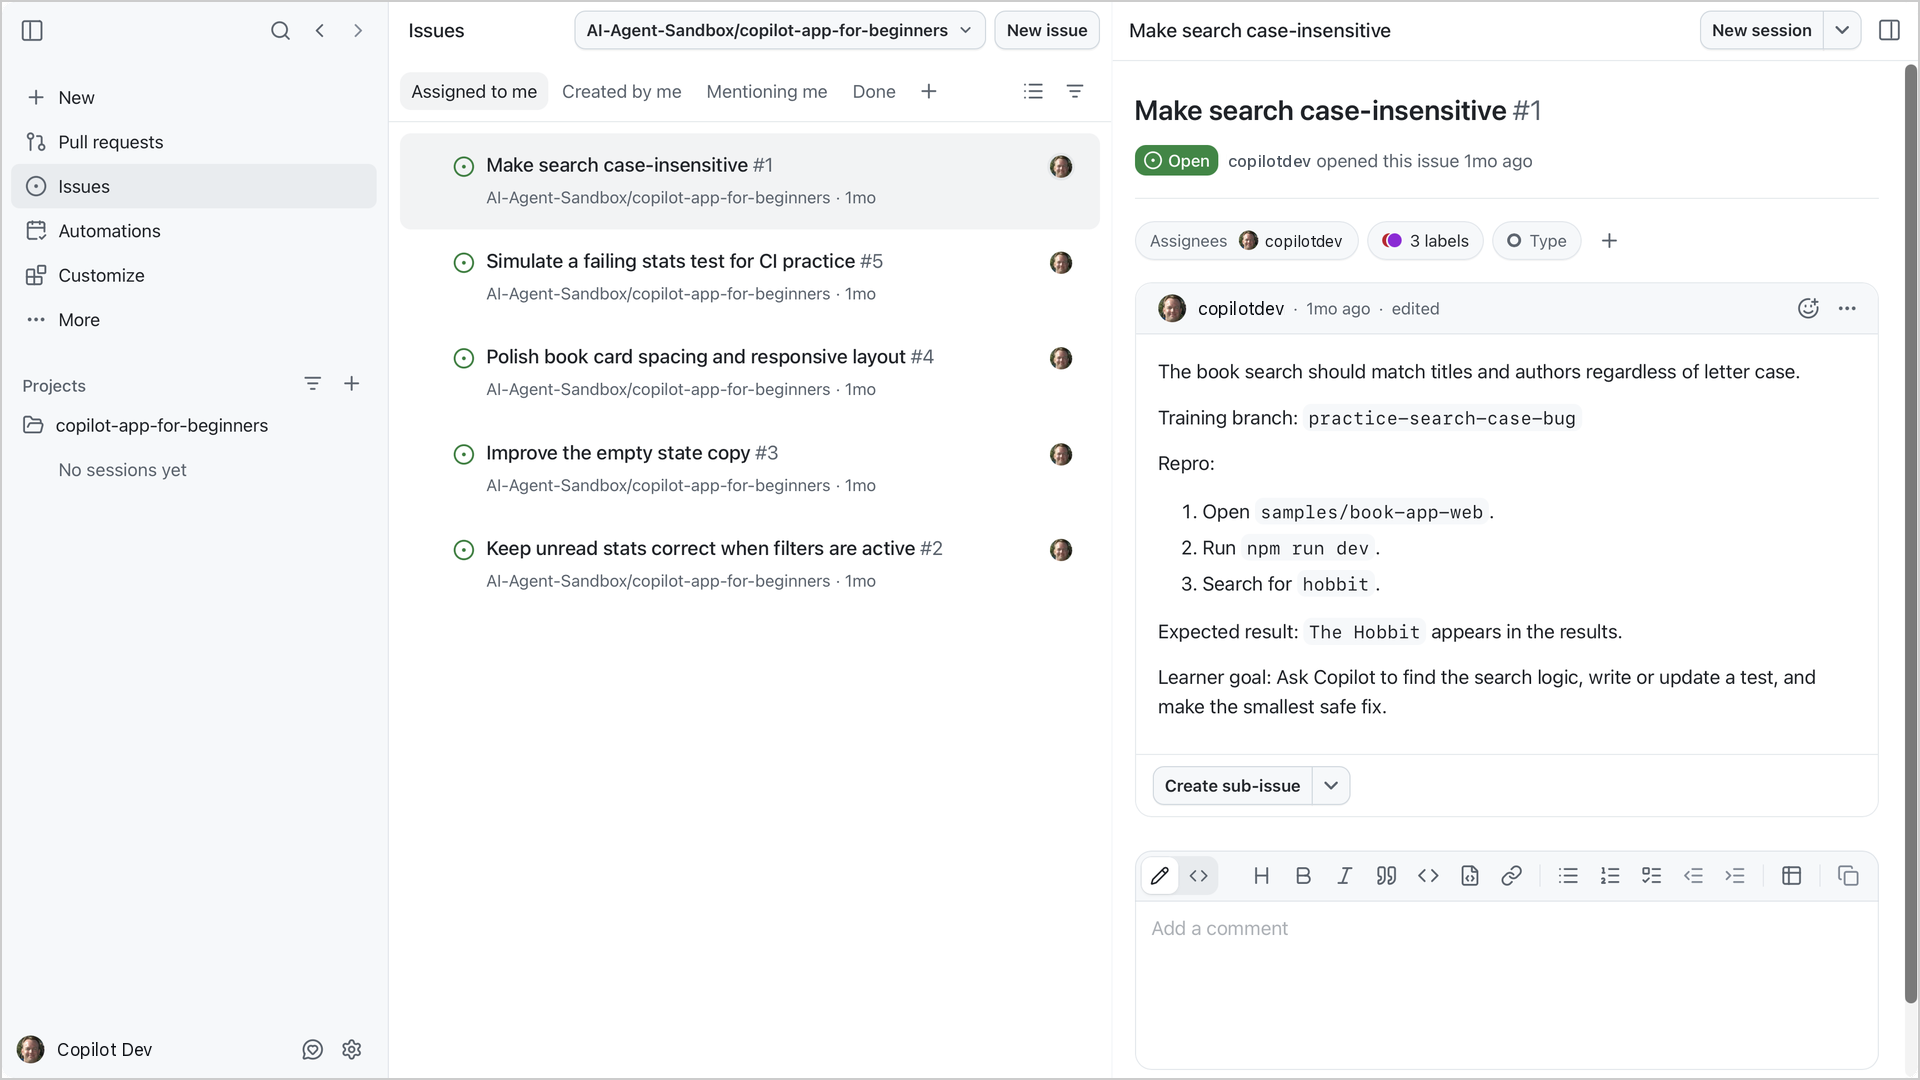Open the repository selector dropdown
1920x1080 pixels.
[x=780, y=31]
